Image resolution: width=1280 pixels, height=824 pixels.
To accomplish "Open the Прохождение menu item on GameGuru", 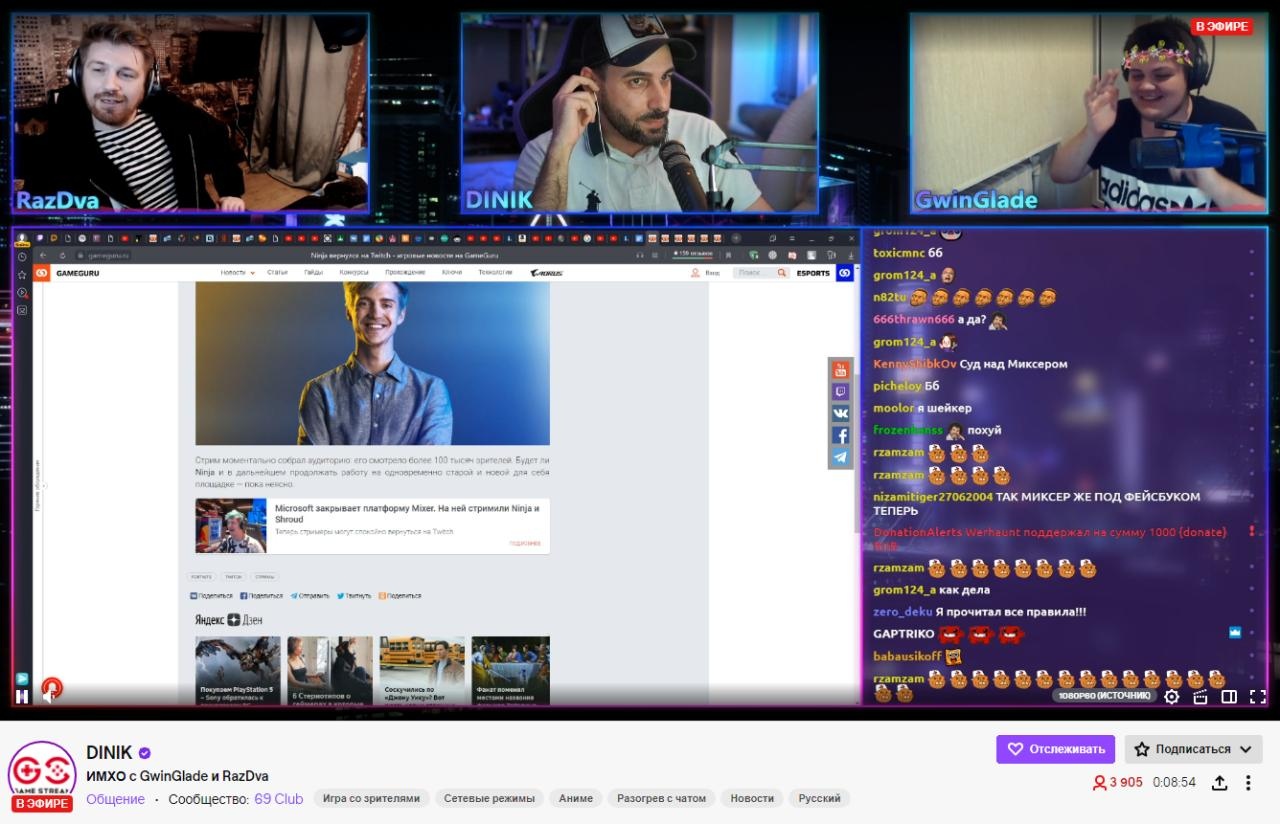I will click(404, 272).
